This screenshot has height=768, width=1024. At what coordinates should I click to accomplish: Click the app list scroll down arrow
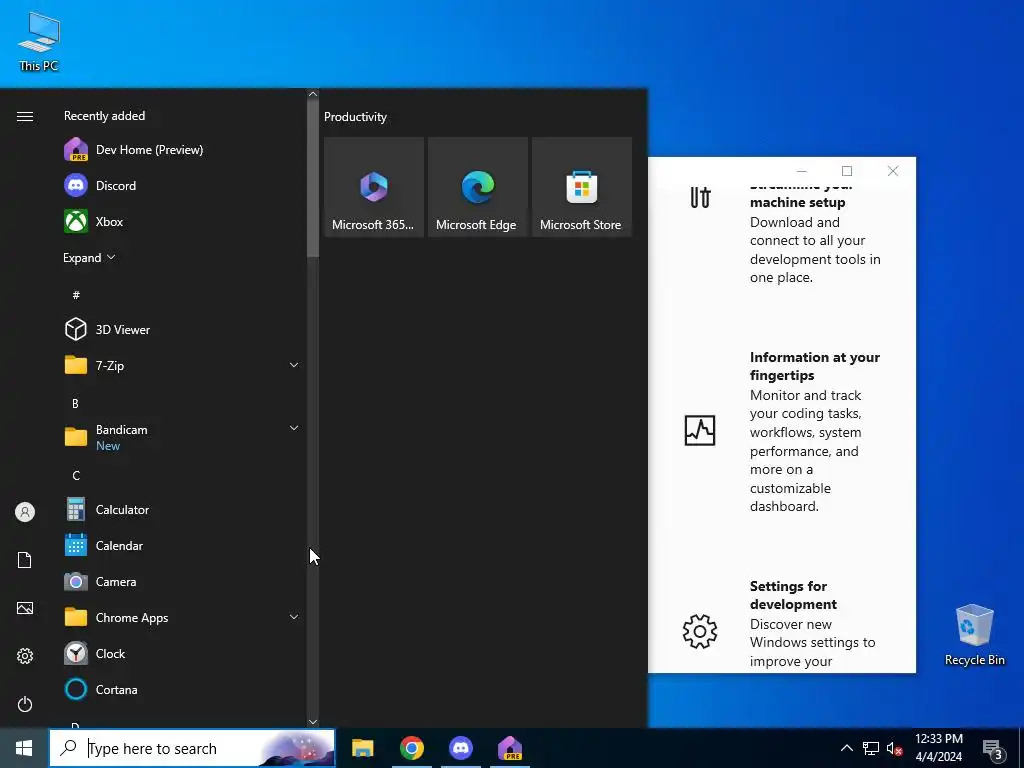(313, 722)
